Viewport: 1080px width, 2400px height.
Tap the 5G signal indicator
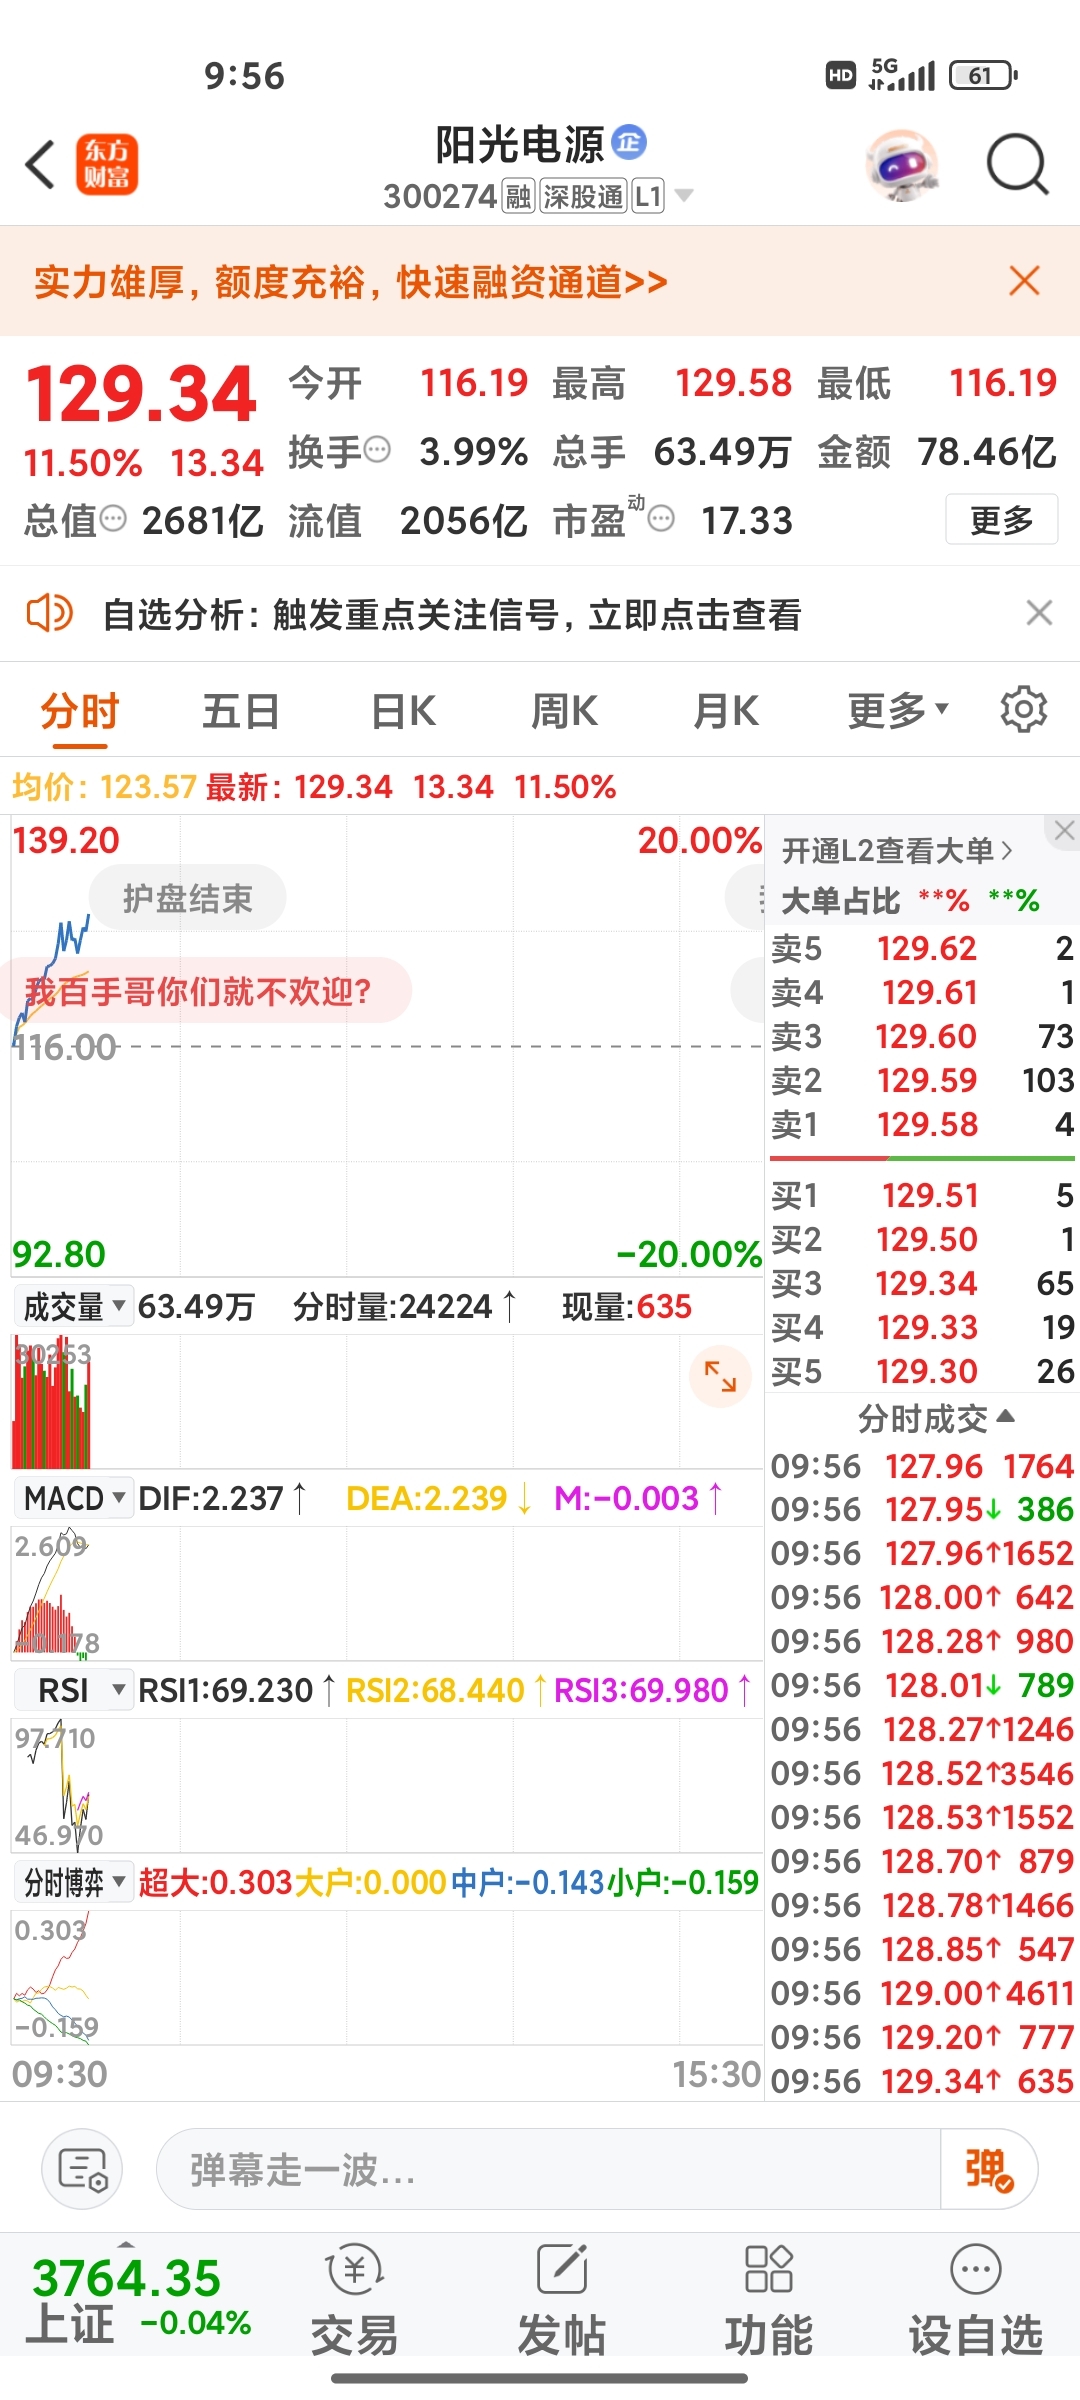(902, 74)
